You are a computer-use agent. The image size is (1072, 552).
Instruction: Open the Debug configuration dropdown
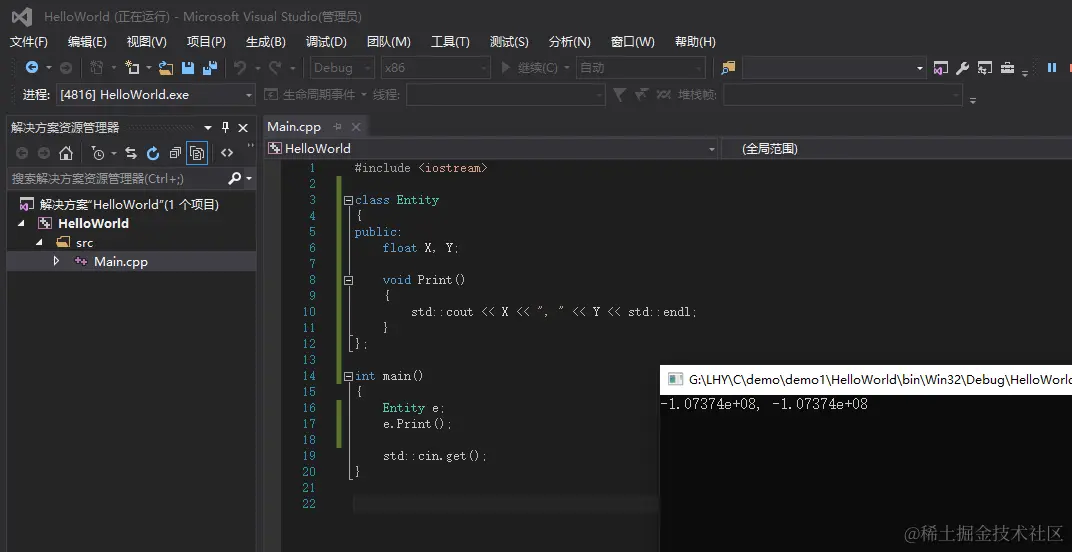343,67
